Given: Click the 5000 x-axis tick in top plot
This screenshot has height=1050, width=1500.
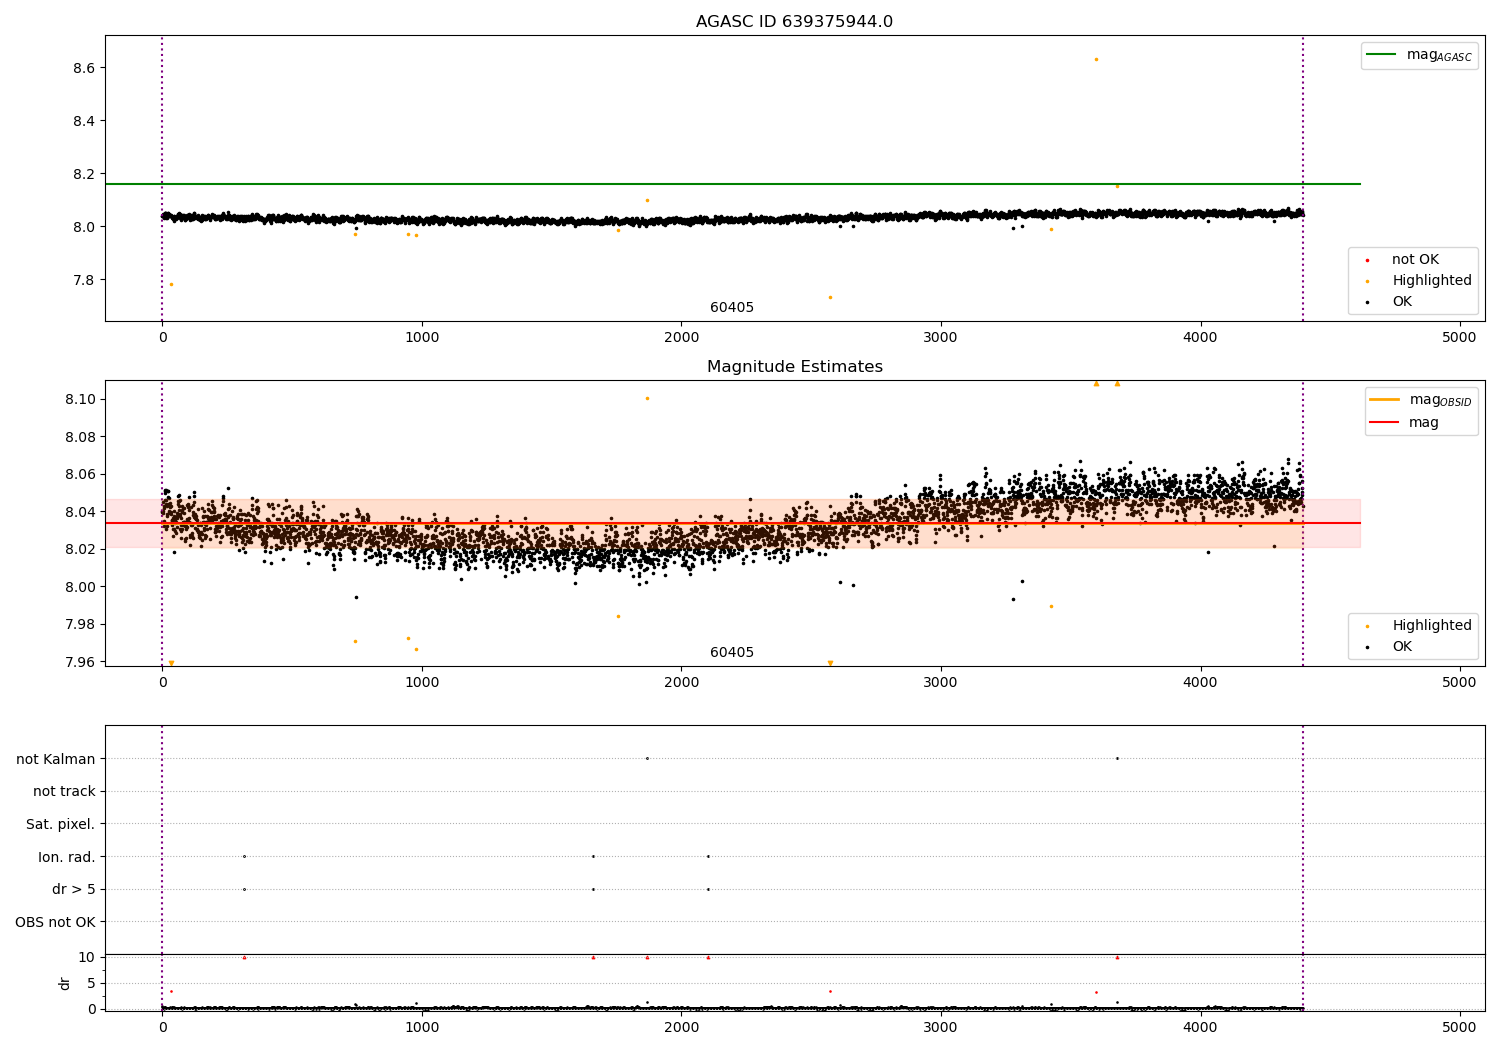Looking at the screenshot, I should coord(1459,337).
